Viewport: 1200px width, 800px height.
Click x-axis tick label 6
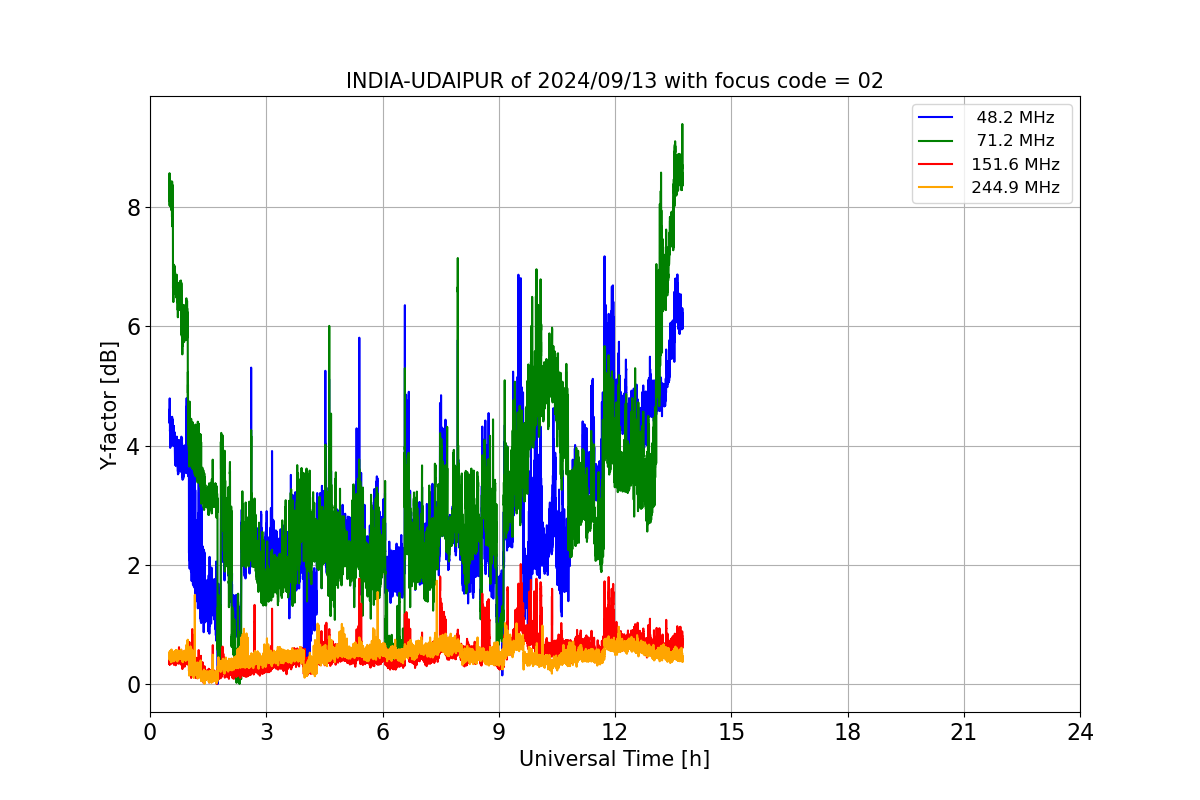pos(382,731)
